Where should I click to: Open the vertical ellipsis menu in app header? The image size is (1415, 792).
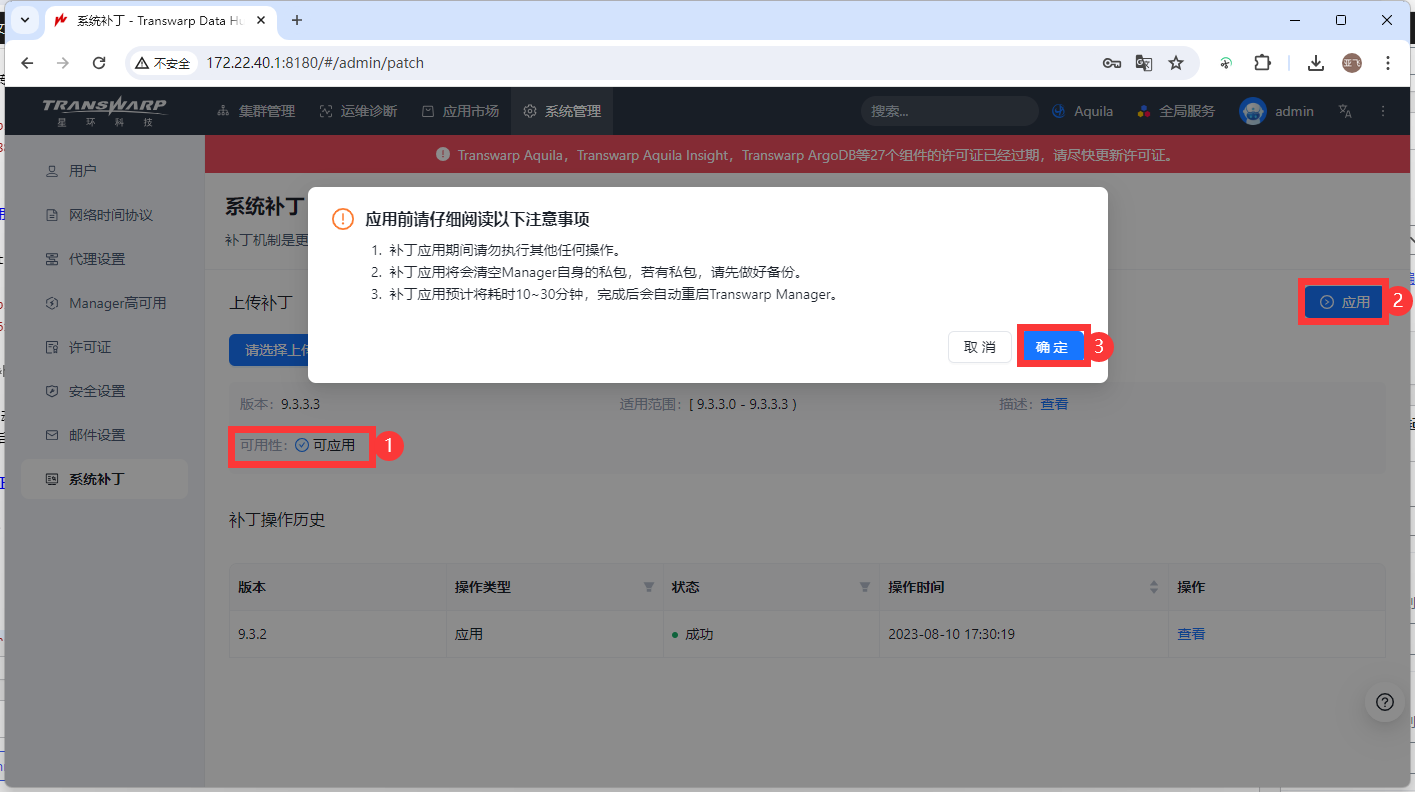pos(1383,111)
